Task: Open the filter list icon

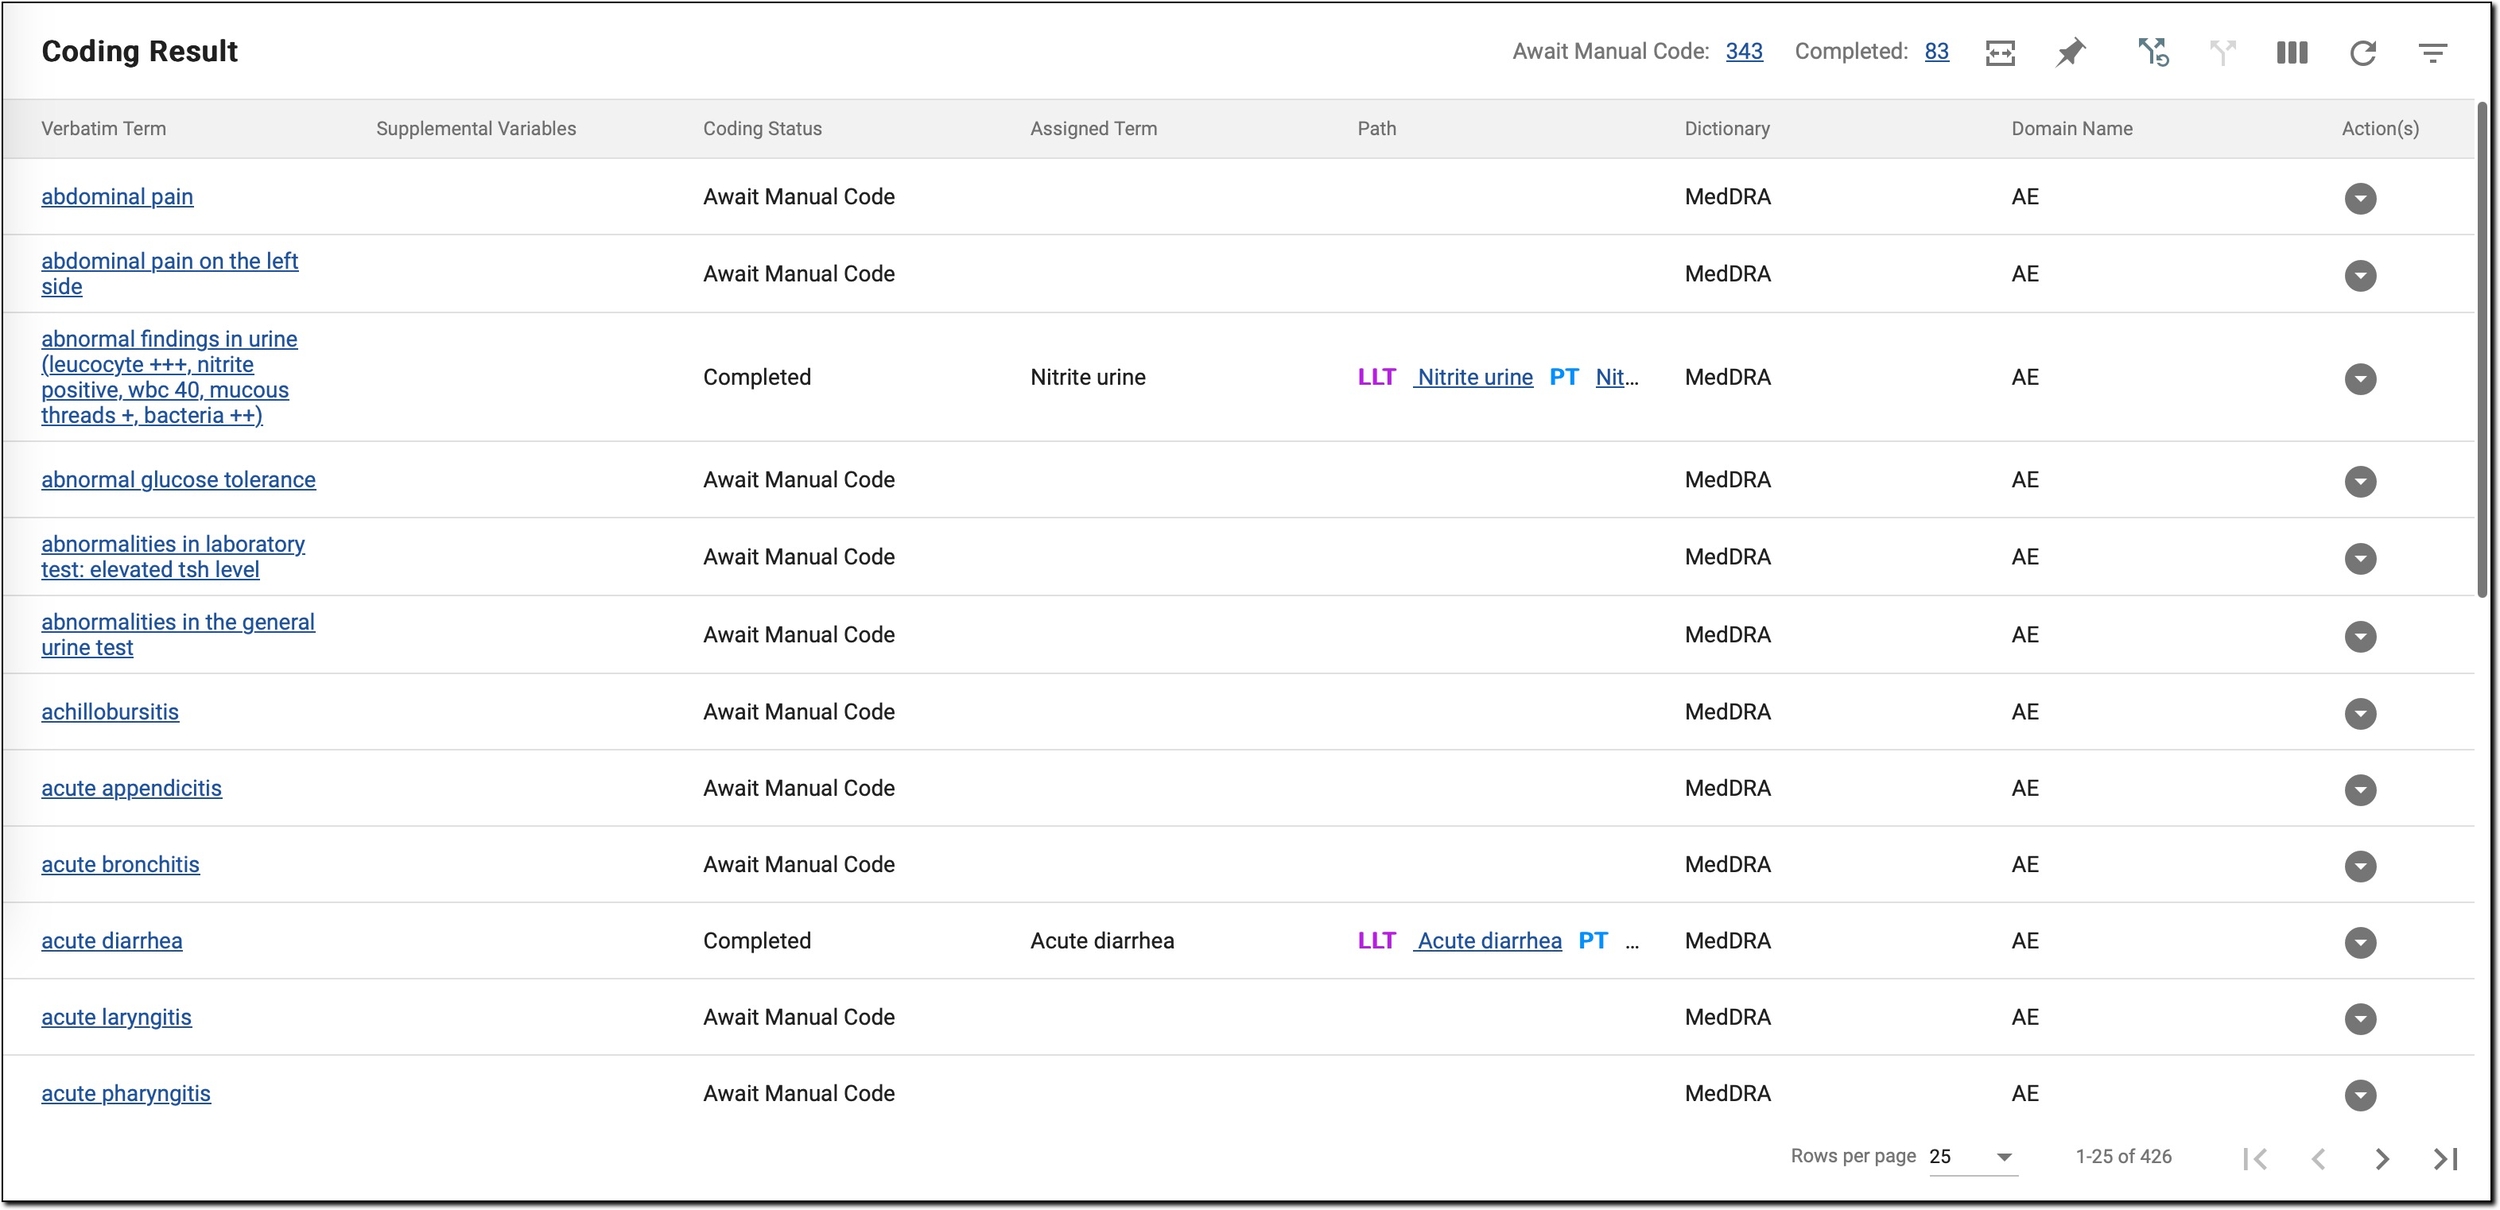Action: tap(2432, 53)
